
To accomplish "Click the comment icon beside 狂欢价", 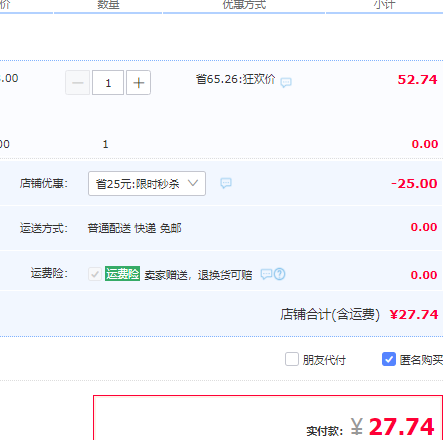I will [286, 82].
